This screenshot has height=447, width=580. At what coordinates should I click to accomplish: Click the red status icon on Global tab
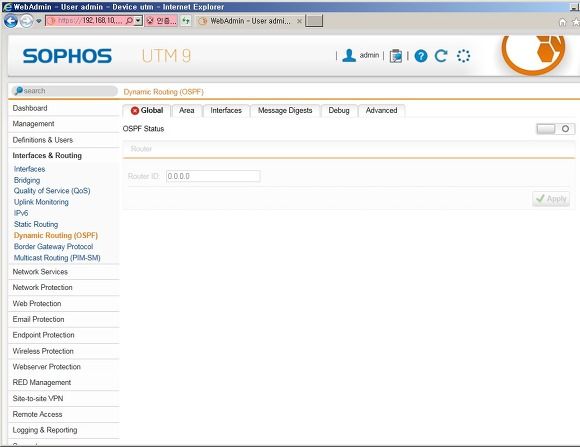tap(135, 110)
